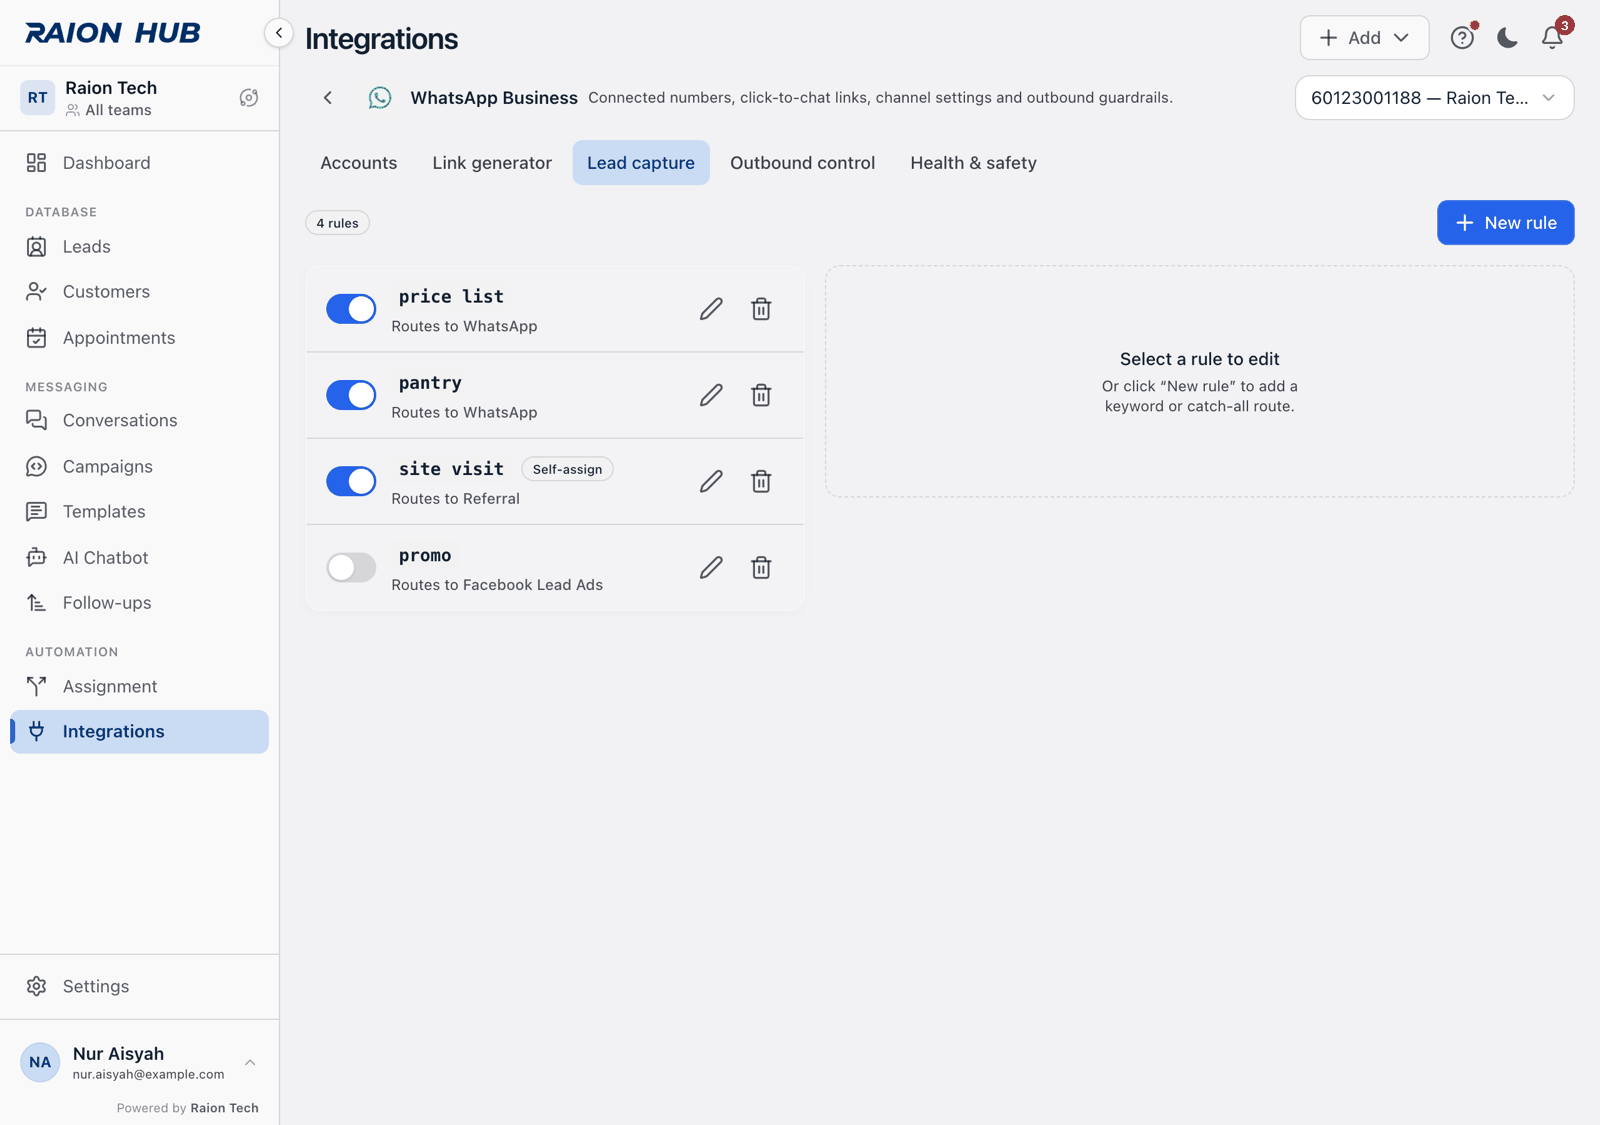
Task: Click nur.aisyah@example.com email text
Action: pos(148,1075)
